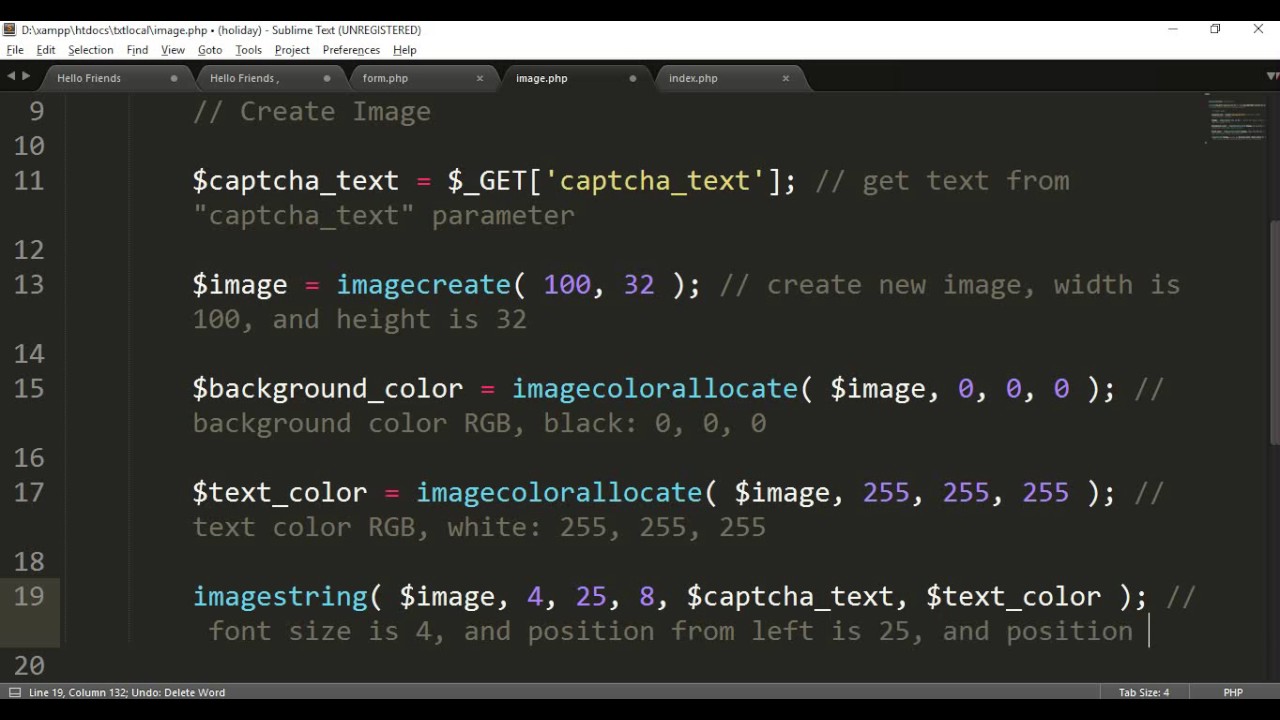Viewport: 1280px width, 720px height.
Task: Click imagecolorallocate on line 17
Action: click(x=559, y=493)
